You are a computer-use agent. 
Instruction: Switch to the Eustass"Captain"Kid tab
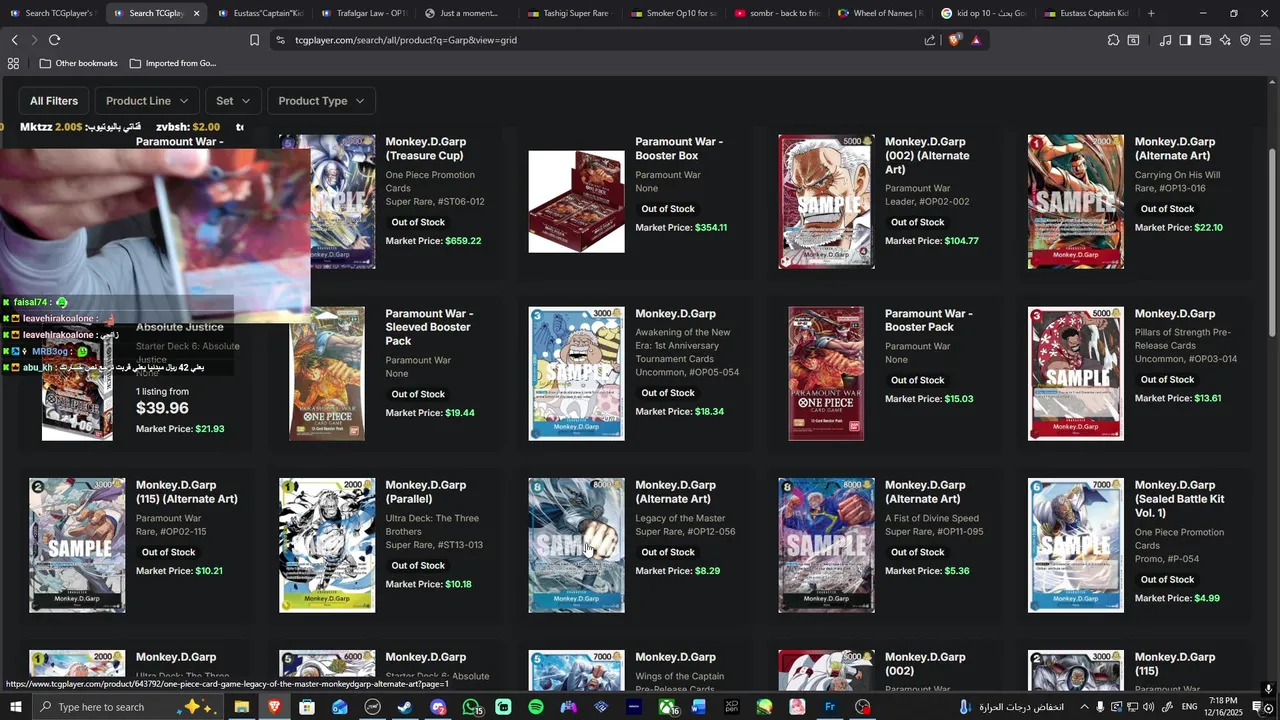(259, 13)
